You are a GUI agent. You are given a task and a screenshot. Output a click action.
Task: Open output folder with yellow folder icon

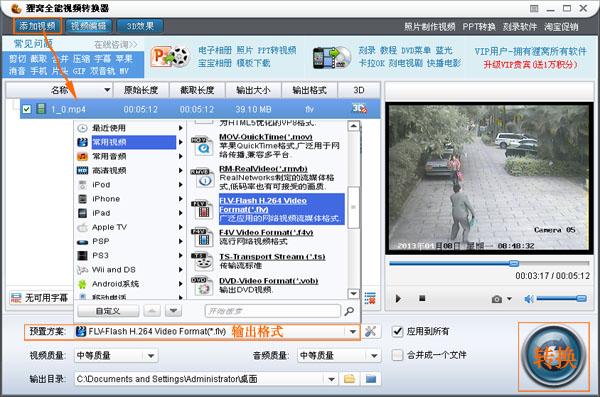[349, 379]
